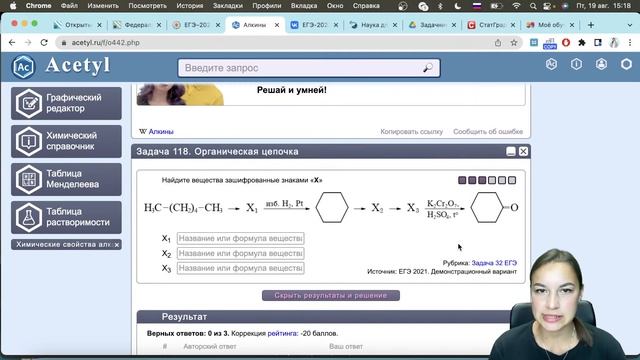Image resolution: width=640 pixels, height=360 pixels.
Task: Click the Алкины wiki link
Action: tap(161, 131)
